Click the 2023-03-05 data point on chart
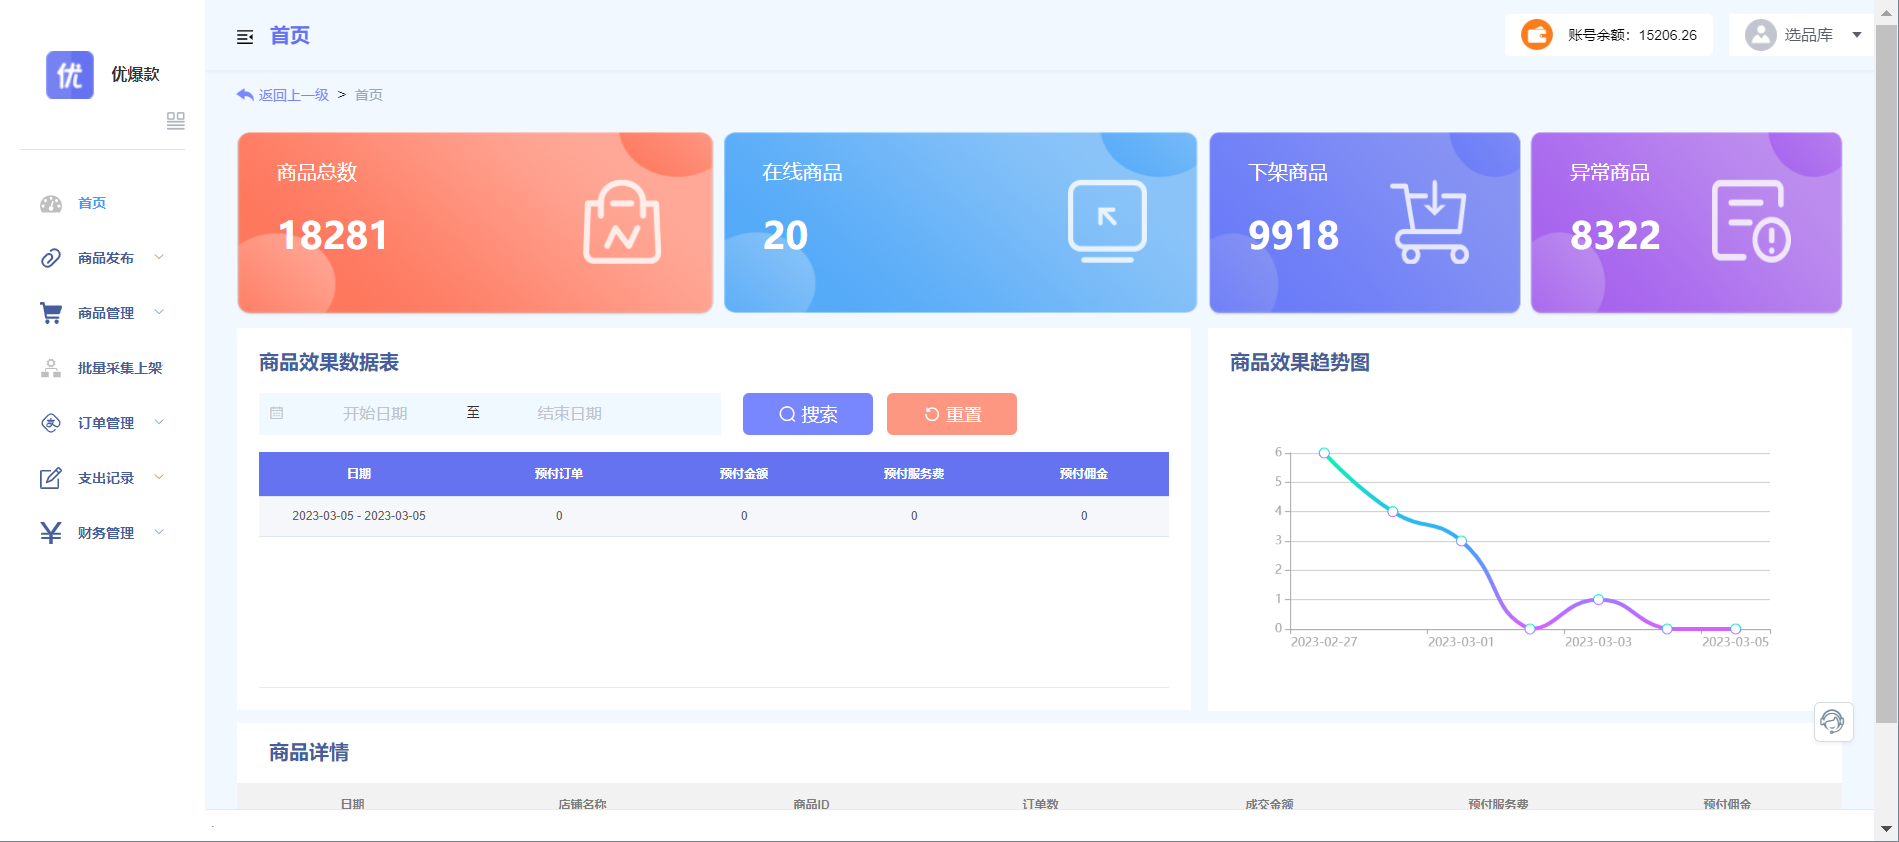1899x842 pixels. coord(1736,629)
